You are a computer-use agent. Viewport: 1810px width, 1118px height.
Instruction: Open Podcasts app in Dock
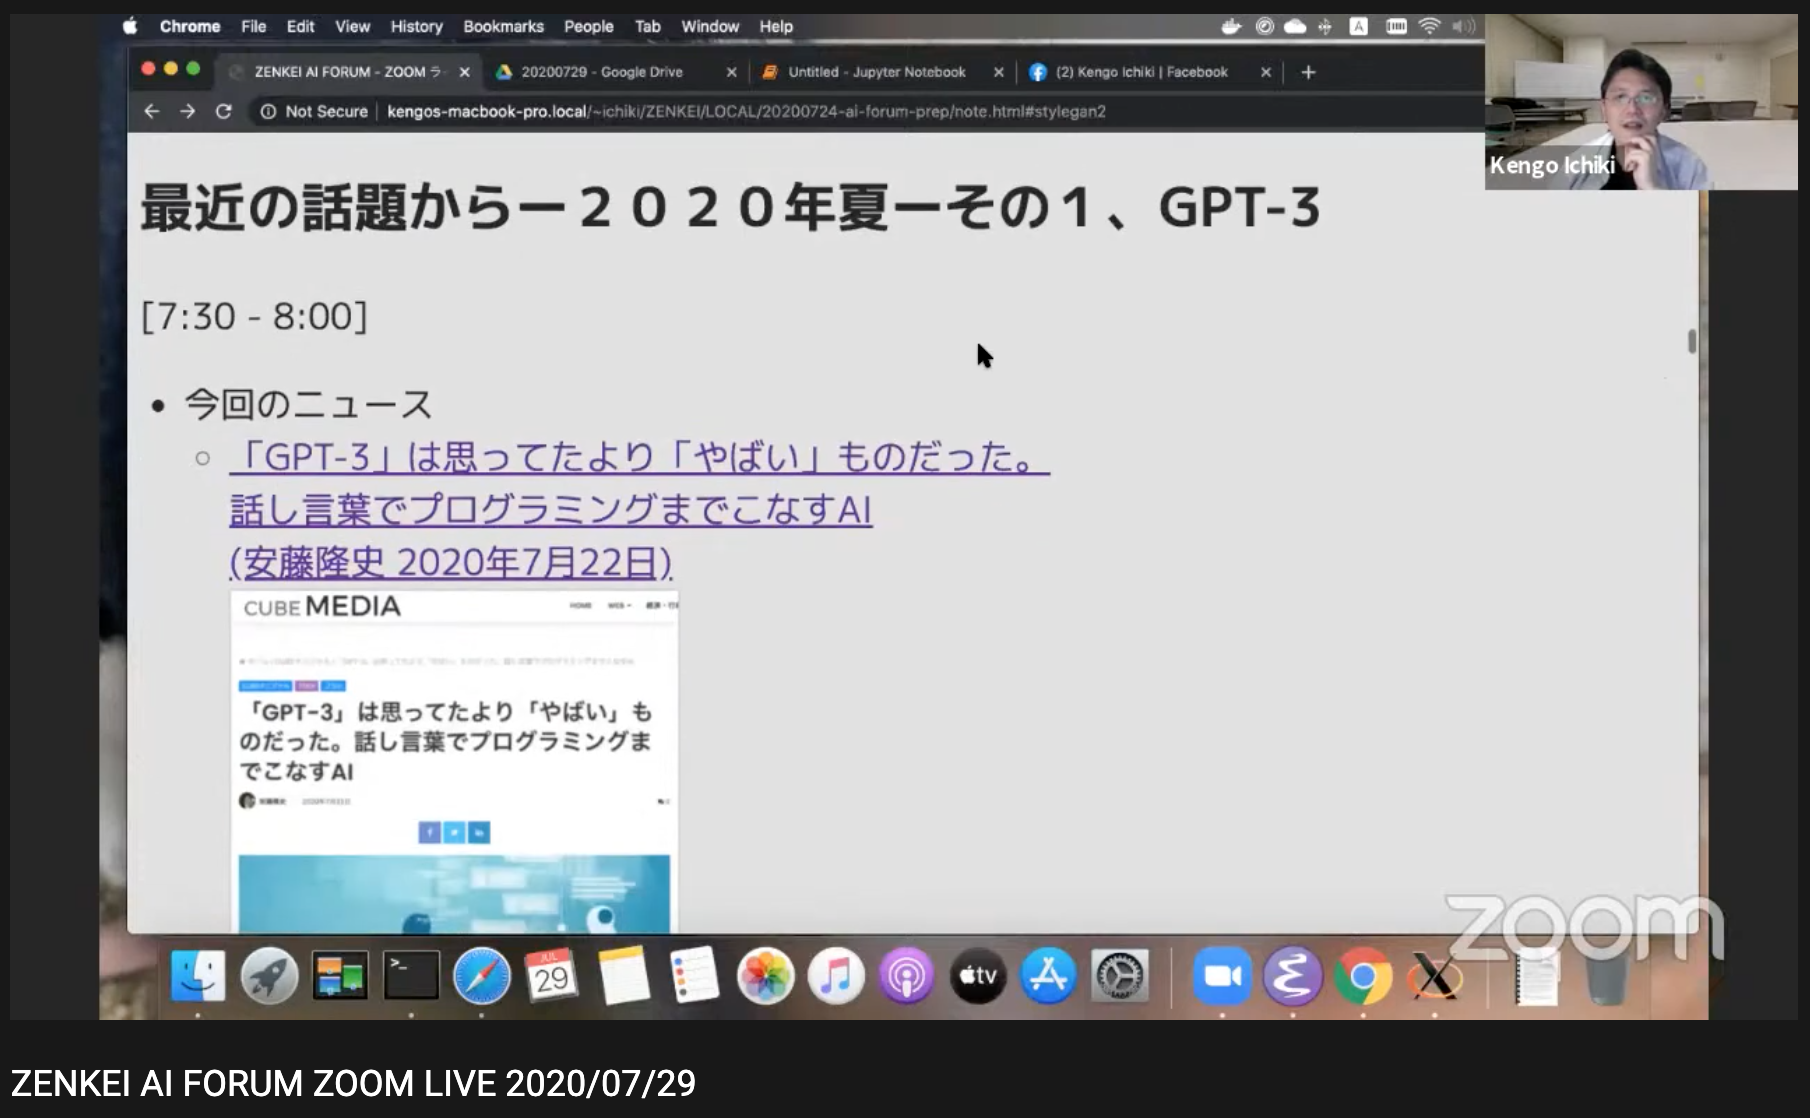[x=907, y=976]
